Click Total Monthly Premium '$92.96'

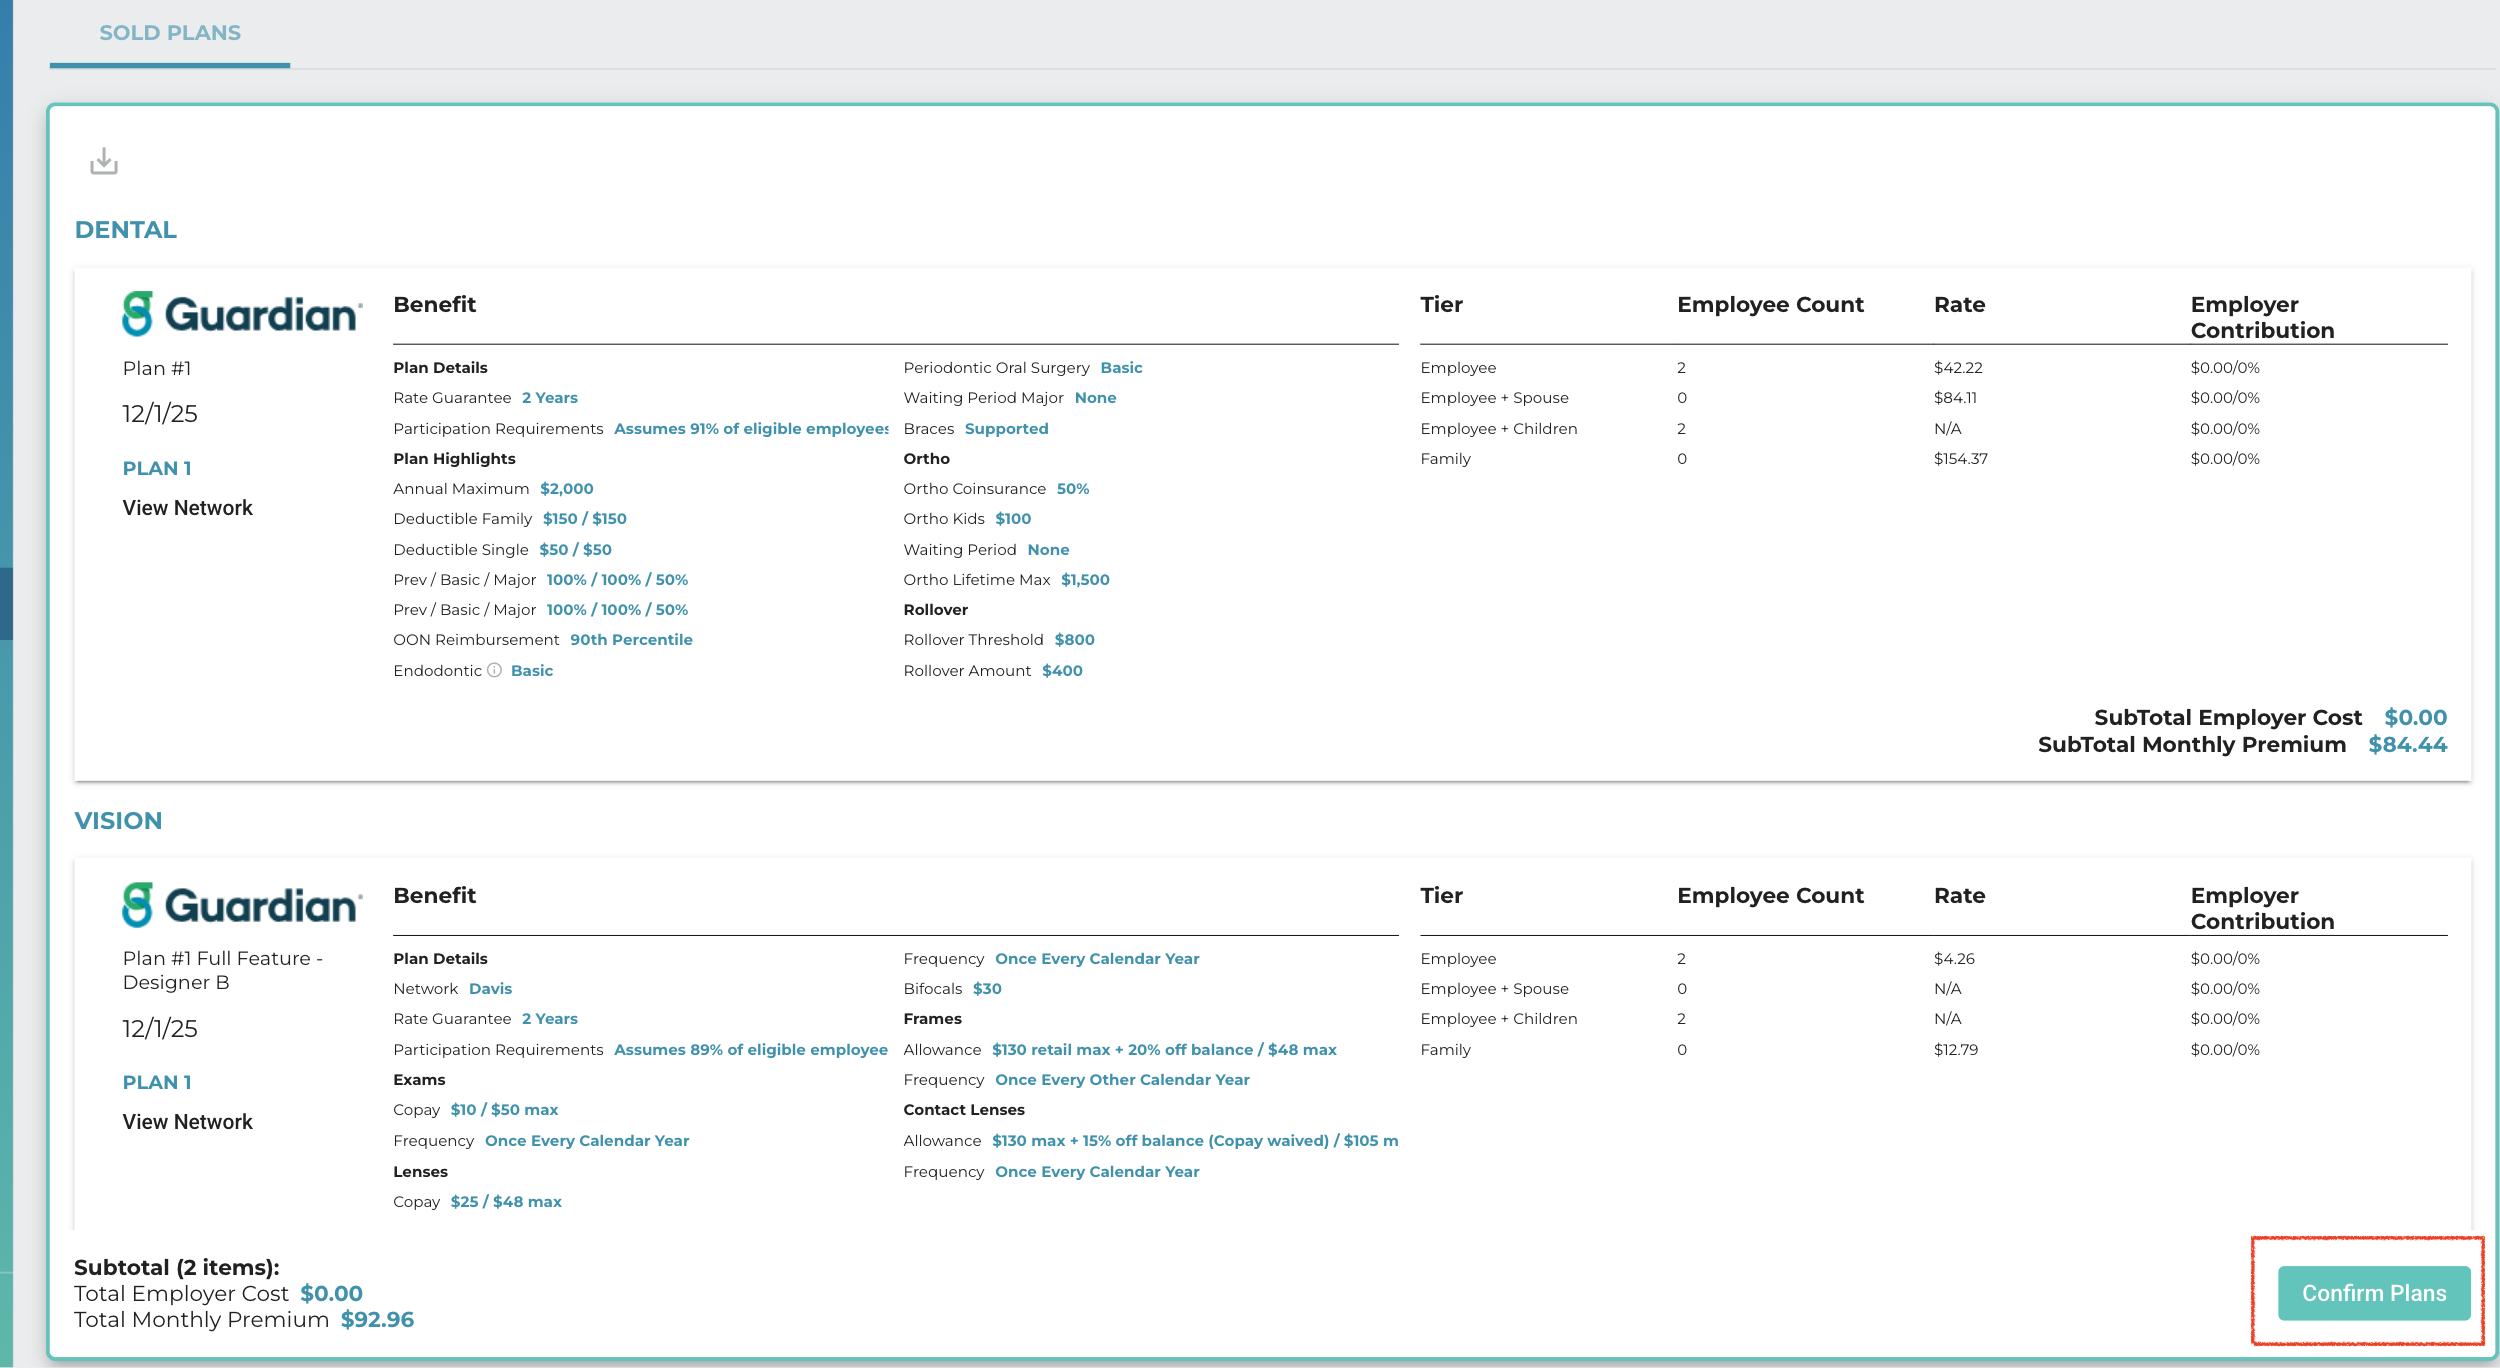tap(378, 1320)
